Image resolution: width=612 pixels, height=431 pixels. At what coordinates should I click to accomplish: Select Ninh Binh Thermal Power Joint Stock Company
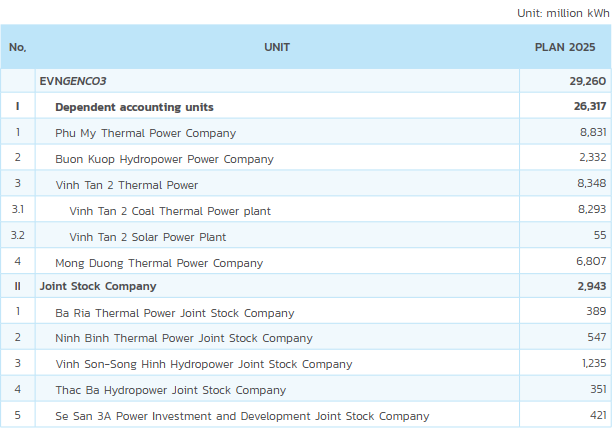[184, 338]
